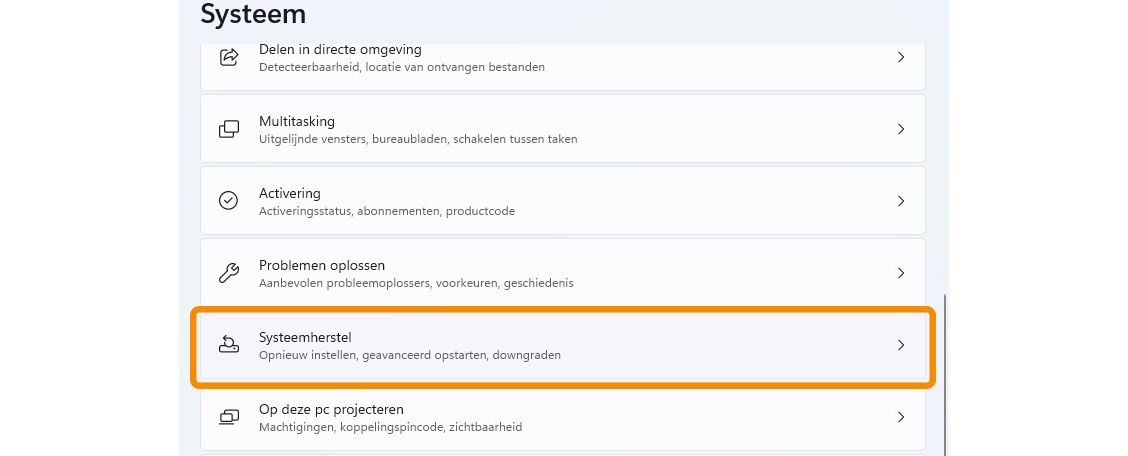
Task: Click the Multitasking overlapping windows icon
Action: pos(229,129)
